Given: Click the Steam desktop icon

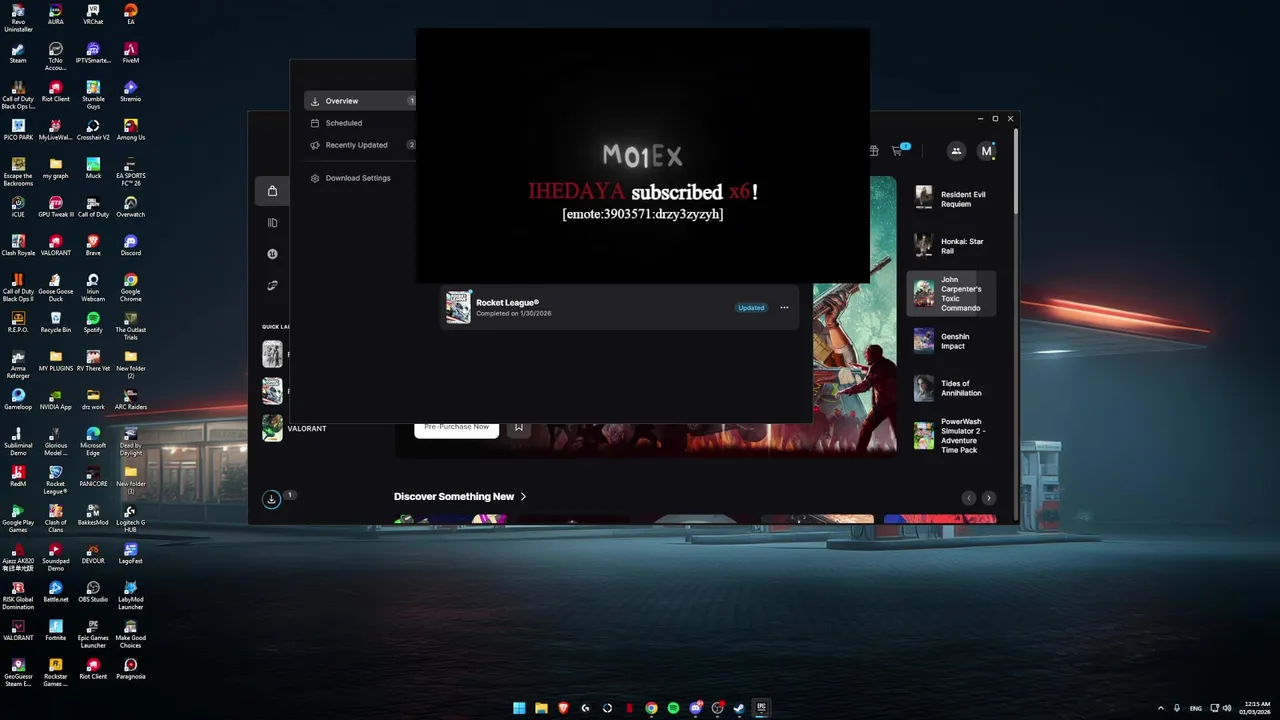Looking at the screenshot, I should 18,53.
